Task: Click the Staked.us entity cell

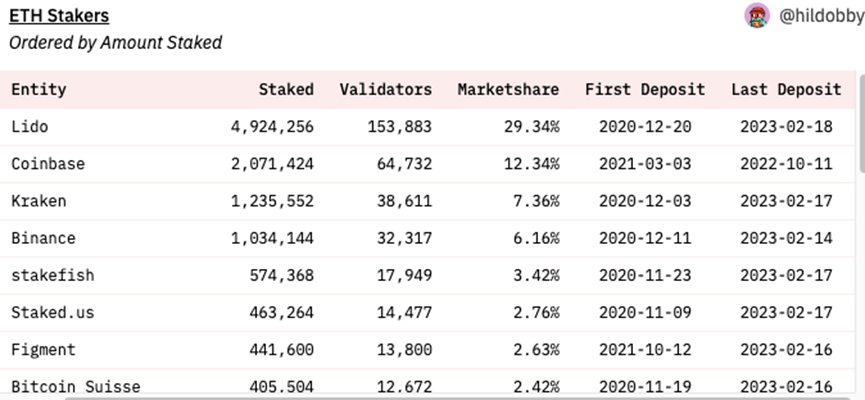Action: (x=52, y=312)
